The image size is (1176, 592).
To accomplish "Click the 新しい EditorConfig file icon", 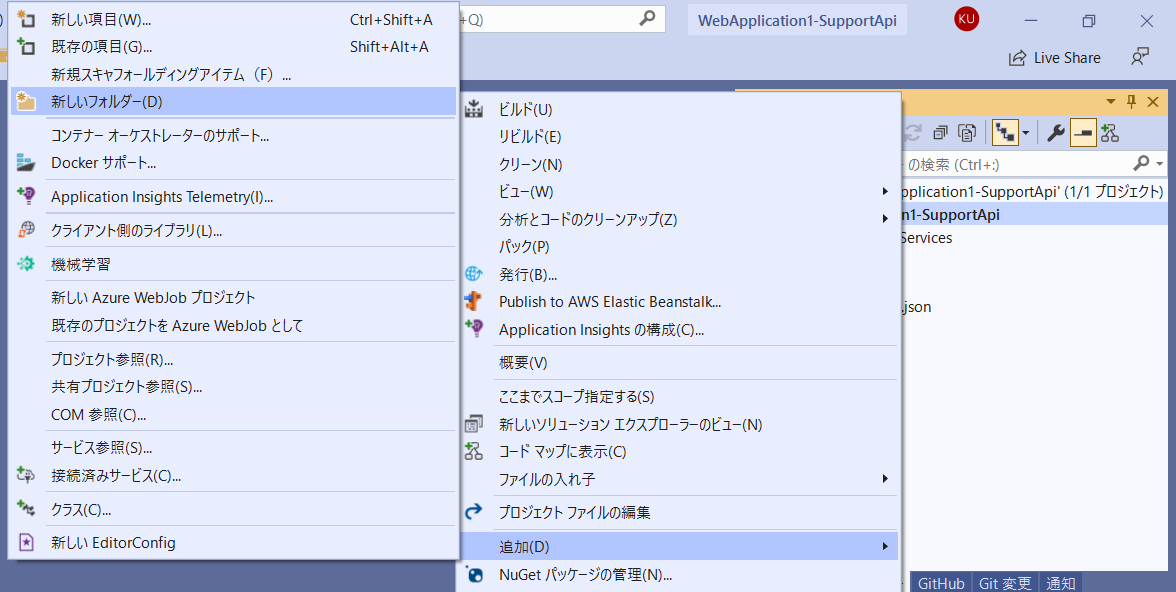I will [x=26, y=542].
